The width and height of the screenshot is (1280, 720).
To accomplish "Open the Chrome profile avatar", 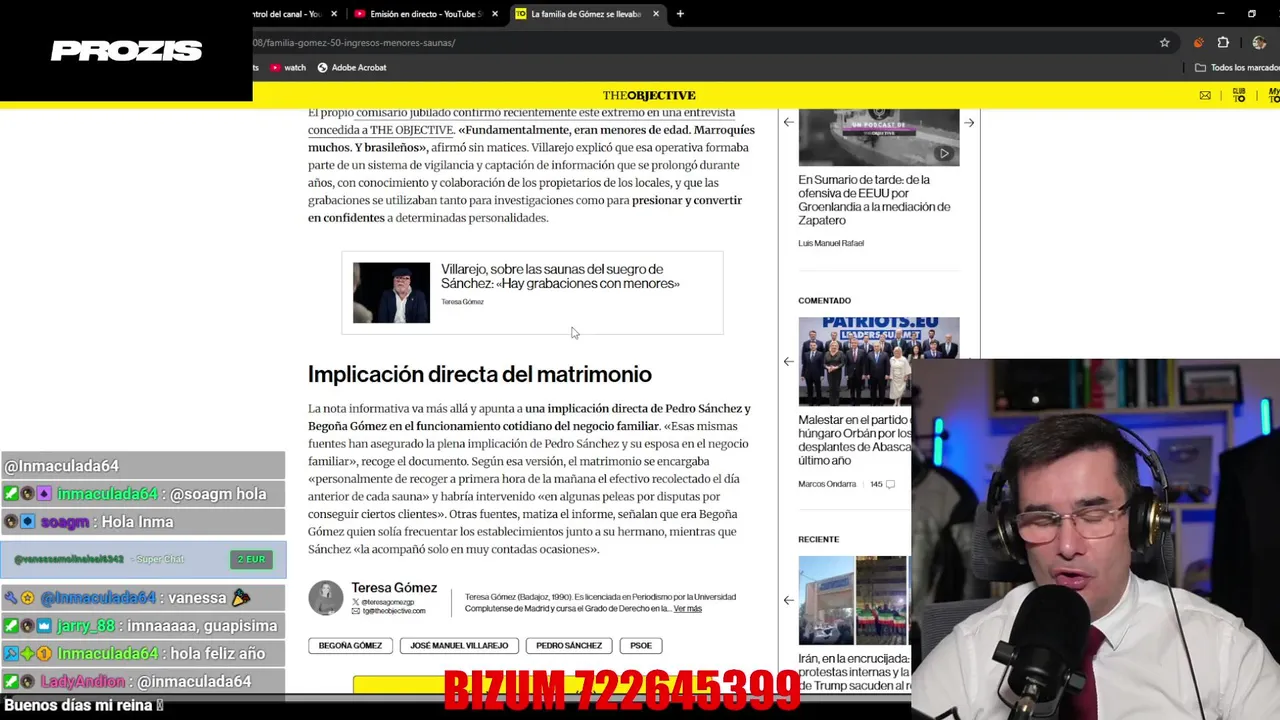I will pos(1259,43).
